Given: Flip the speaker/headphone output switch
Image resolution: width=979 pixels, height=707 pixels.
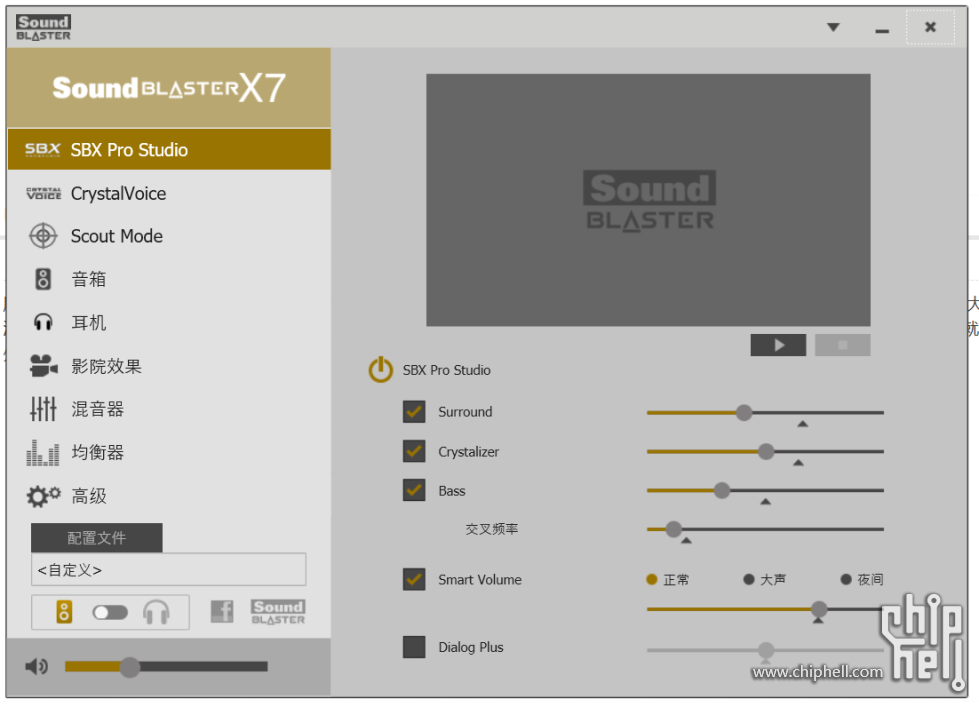Looking at the screenshot, I should [110, 613].
